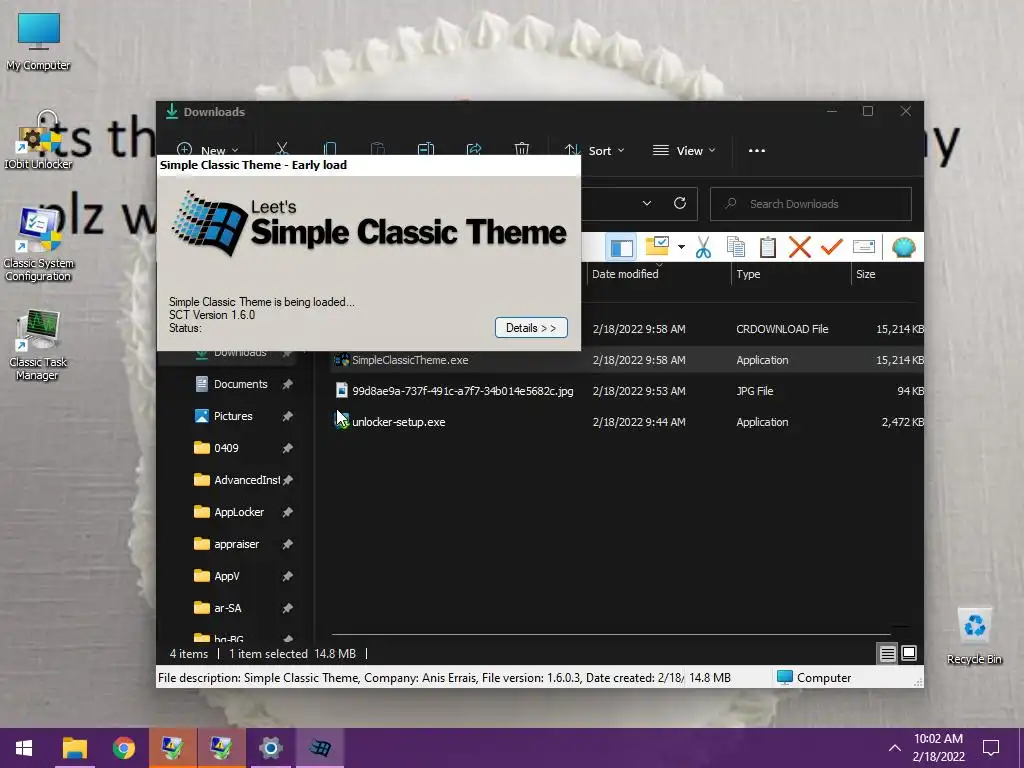The width and height of the screenshot is (1024, 768).
Task: Click the clipboard Paste icon in classic toolbar
Action: pyautogui.click(x=768, y=248)
